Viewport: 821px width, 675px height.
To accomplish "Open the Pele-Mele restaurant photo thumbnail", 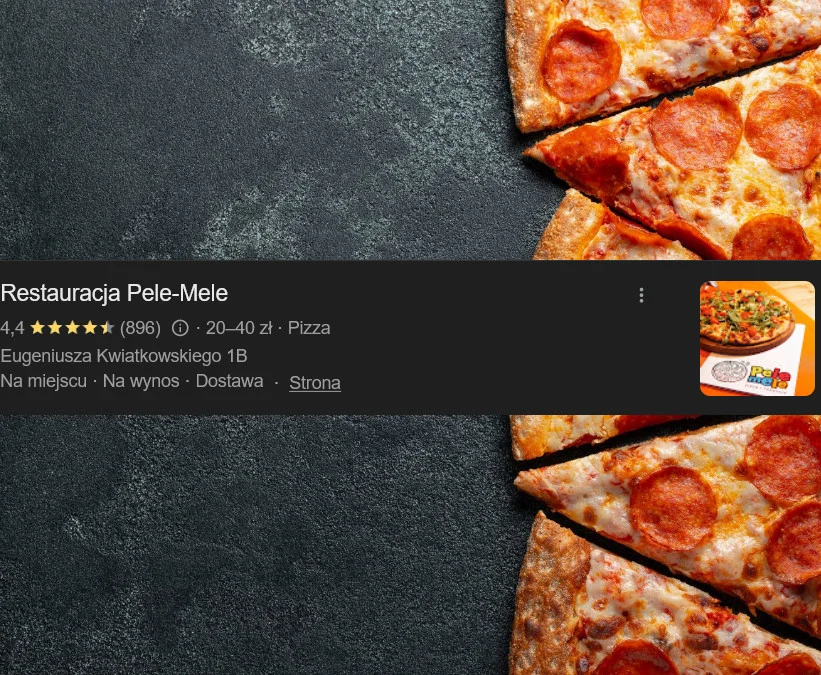I will tap(757, 338).
